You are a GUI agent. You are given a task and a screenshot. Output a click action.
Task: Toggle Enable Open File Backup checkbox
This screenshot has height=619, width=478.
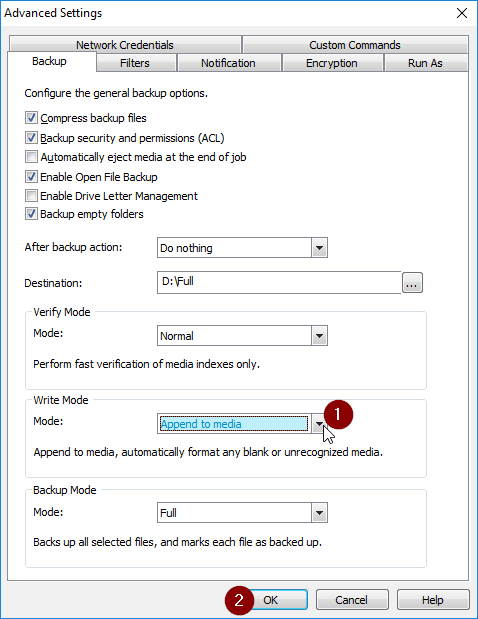(x=31, y=176)
